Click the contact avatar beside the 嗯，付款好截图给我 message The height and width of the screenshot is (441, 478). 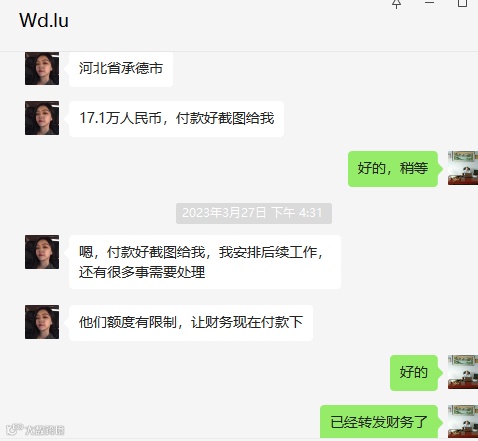pyautogui.click(x=42, y=252)
